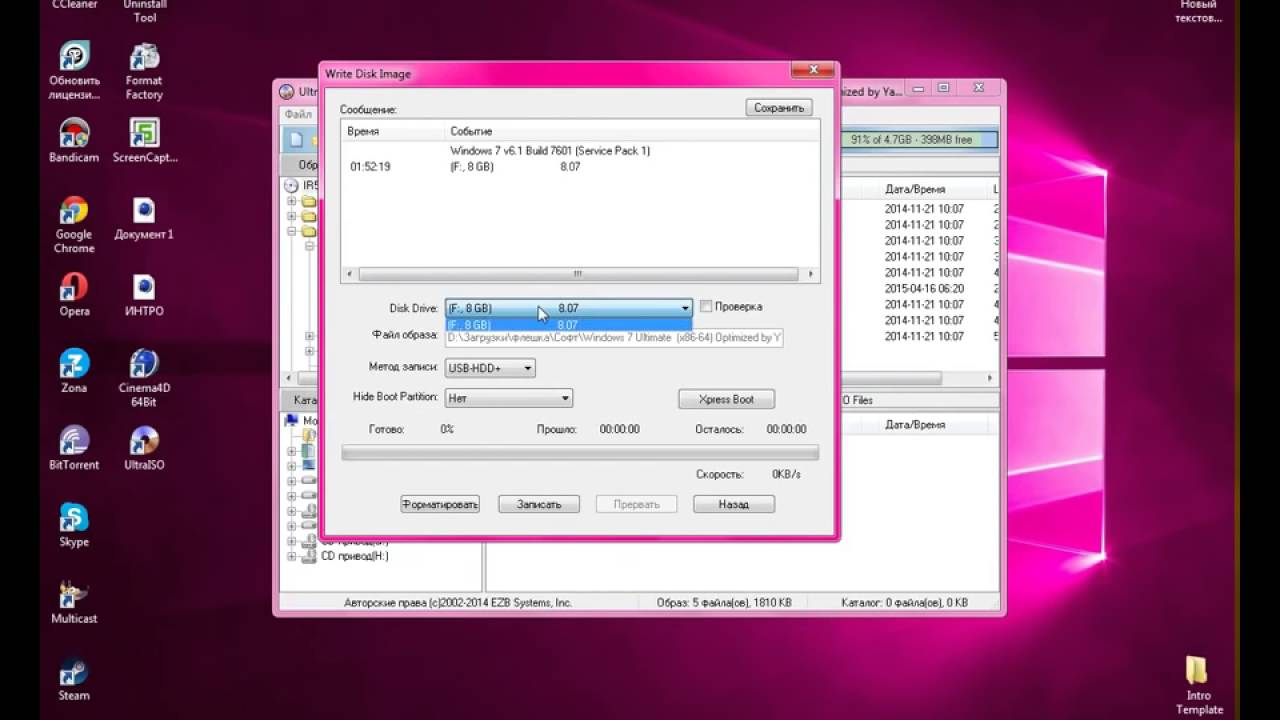Image resolution: width=1280 pixels, height=720 pixels.
Task: Open the Документ 1 desktop file
Action: tap(144, 218)
